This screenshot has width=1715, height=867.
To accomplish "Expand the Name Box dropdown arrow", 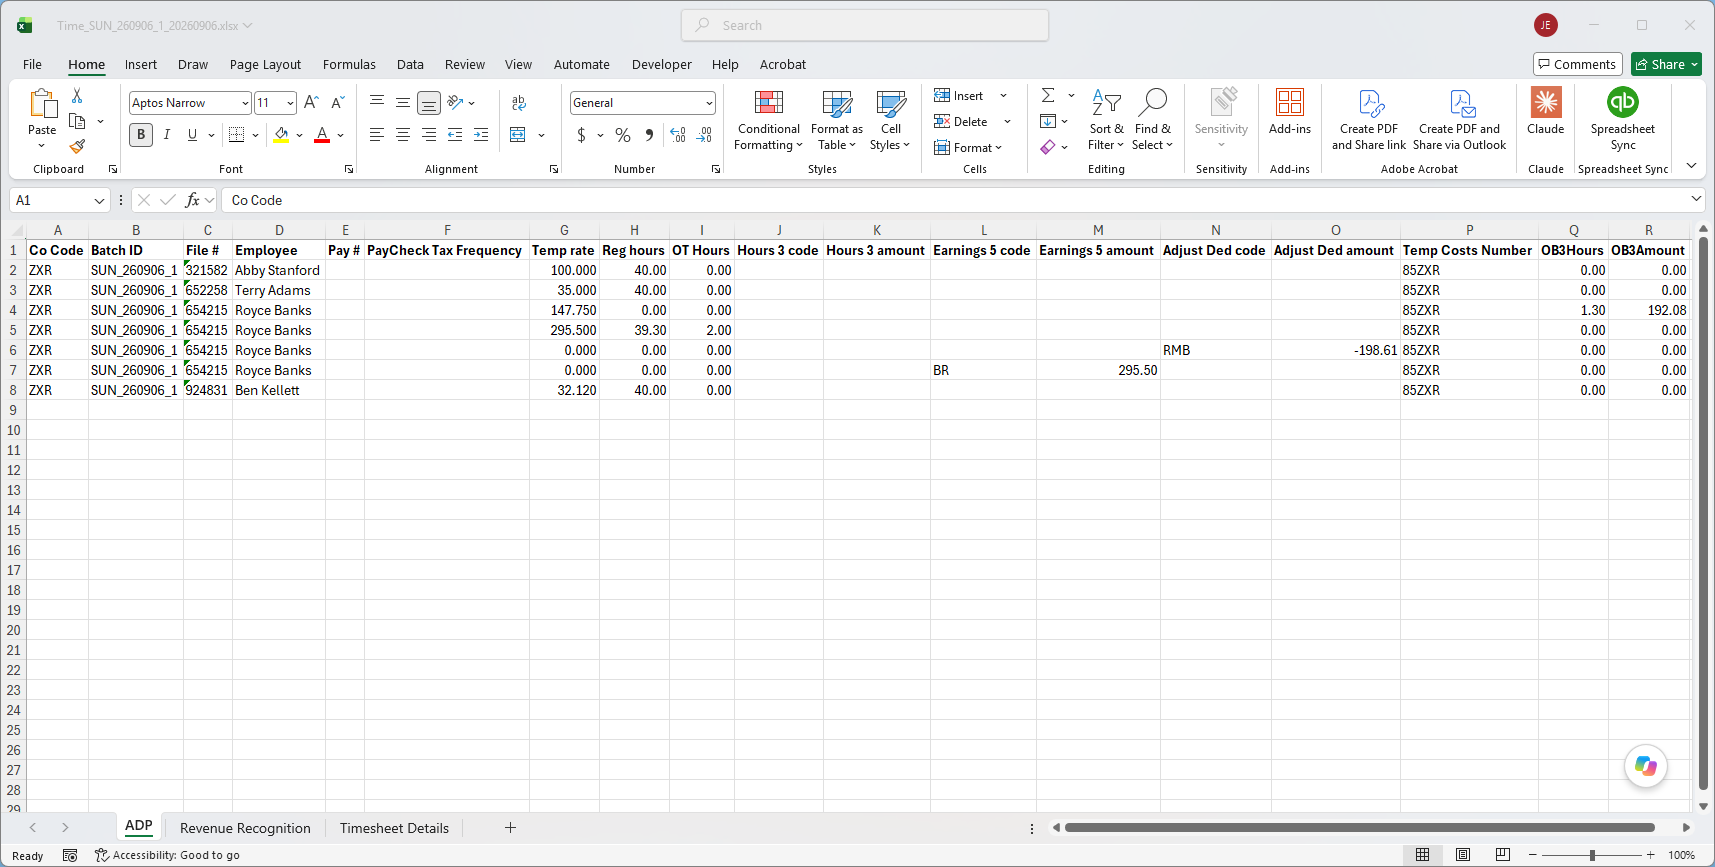I will click(99, 201).
